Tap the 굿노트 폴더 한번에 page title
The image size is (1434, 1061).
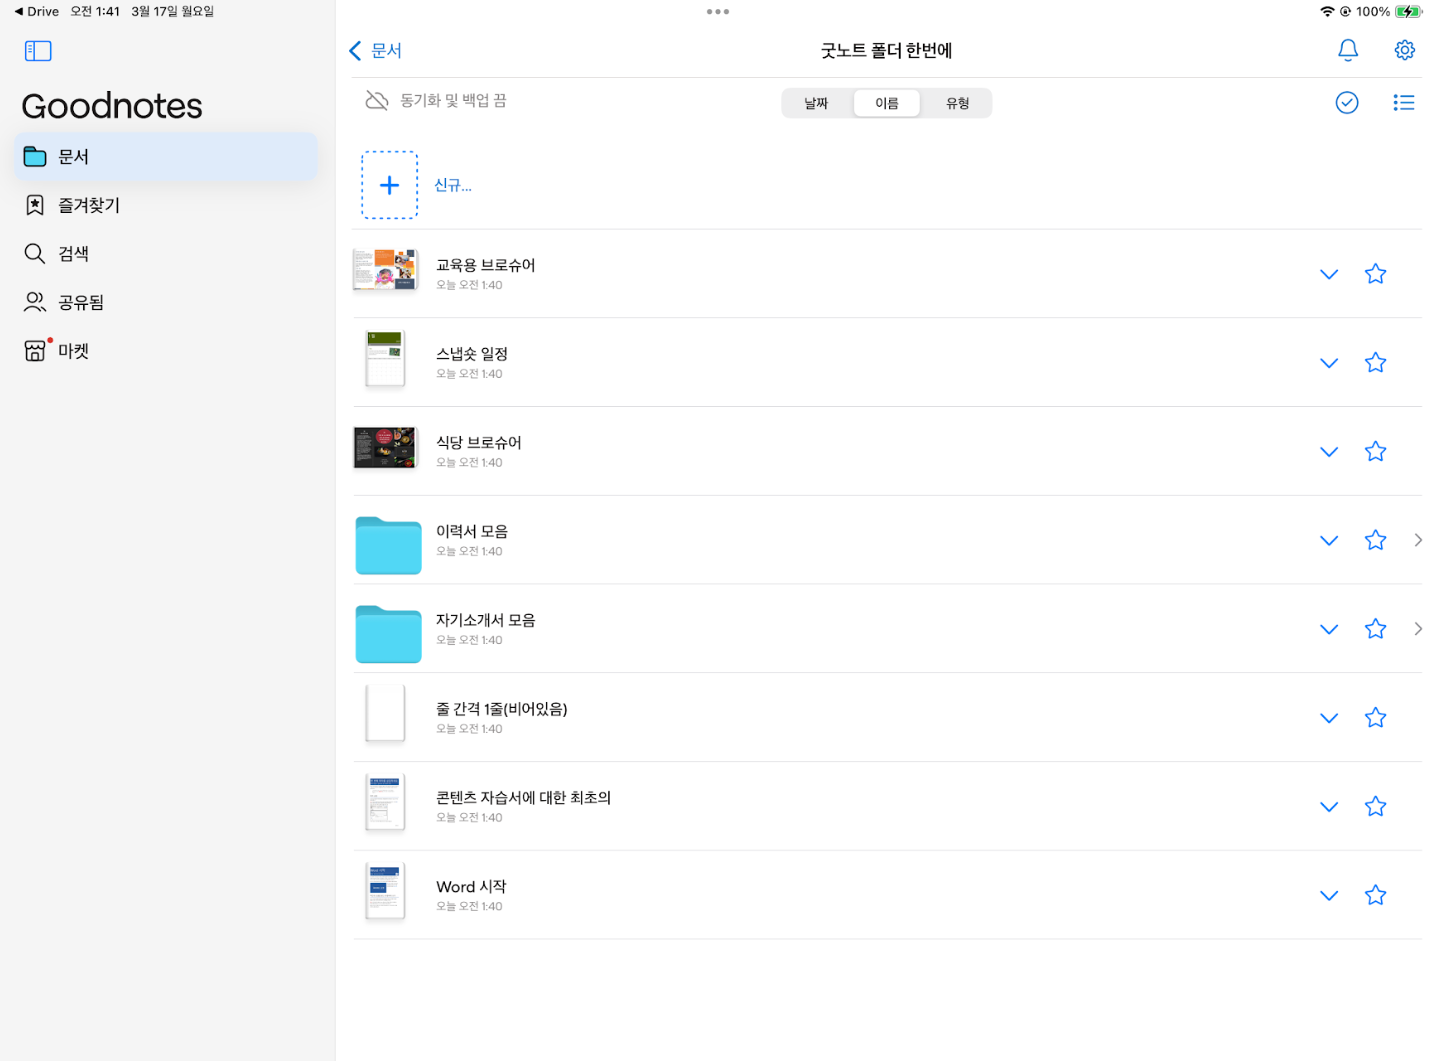pyautogui.click(x=886, y=51)
